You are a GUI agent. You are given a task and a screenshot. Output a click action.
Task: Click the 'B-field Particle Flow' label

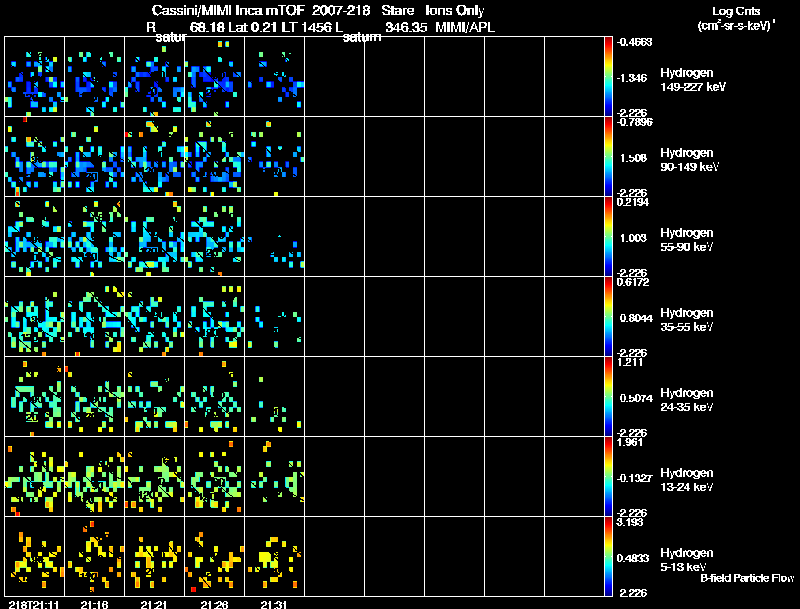click(x=747, y=578)
